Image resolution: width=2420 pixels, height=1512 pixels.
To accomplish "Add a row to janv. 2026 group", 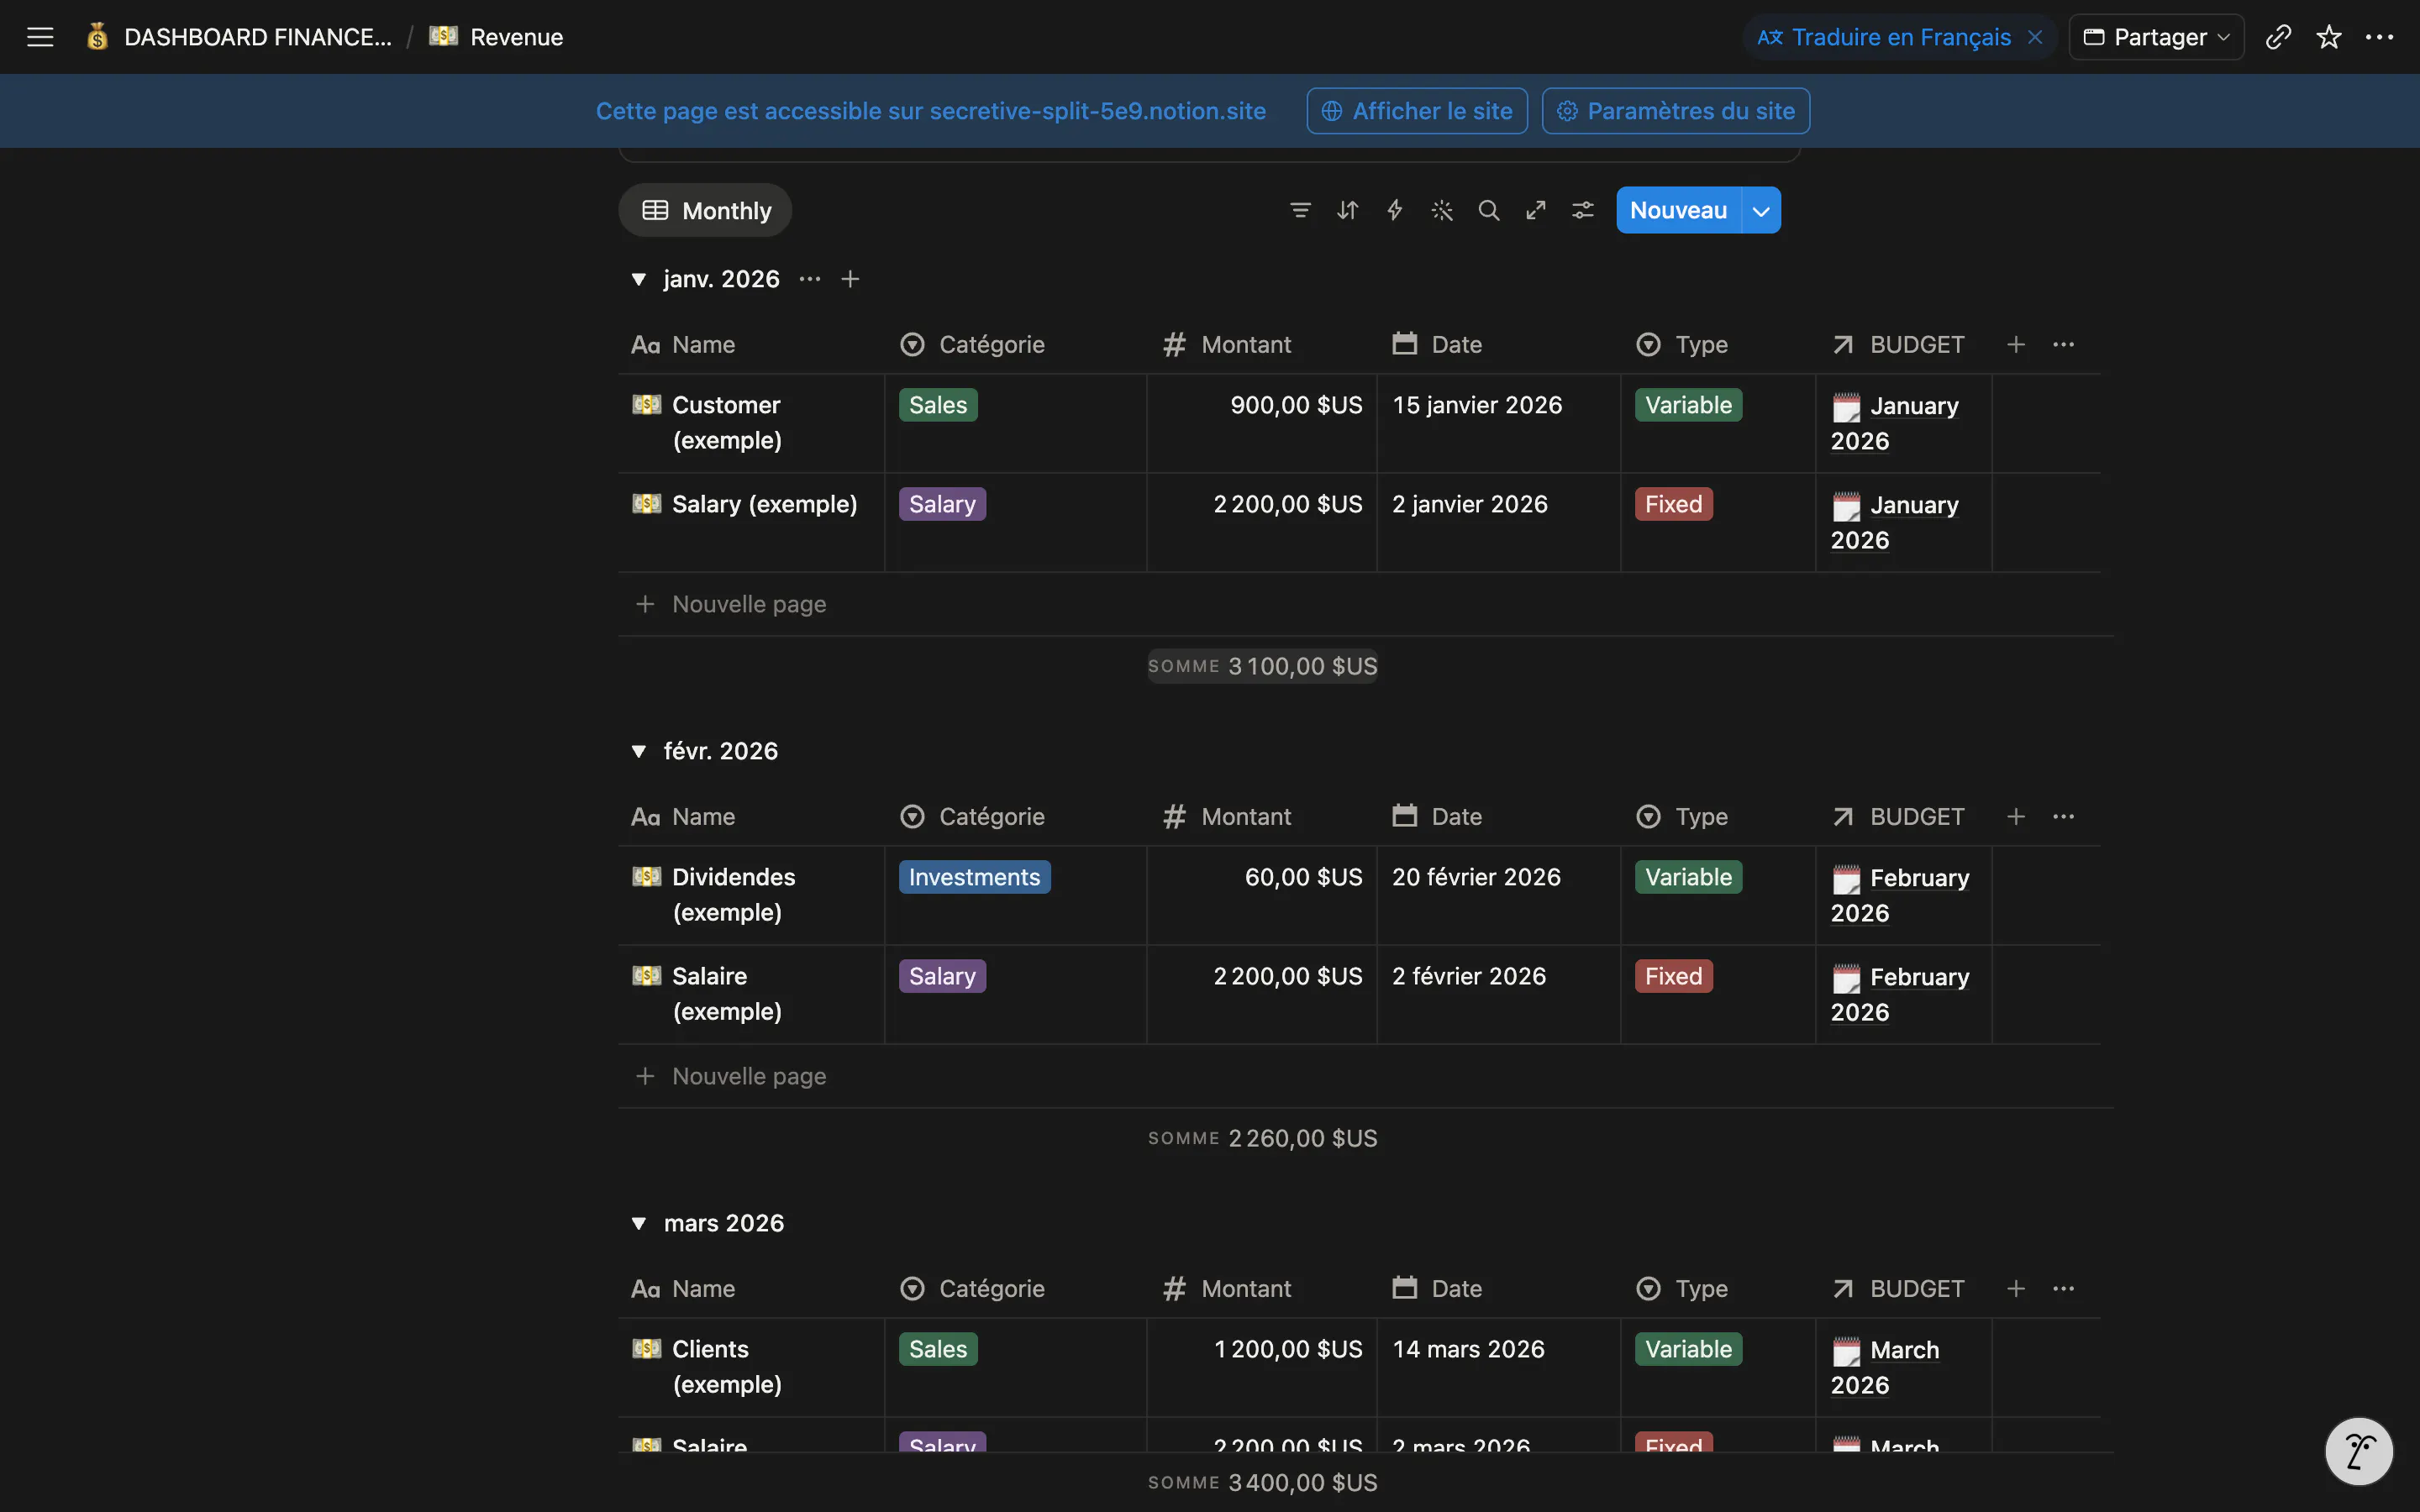I will (850, 279).
